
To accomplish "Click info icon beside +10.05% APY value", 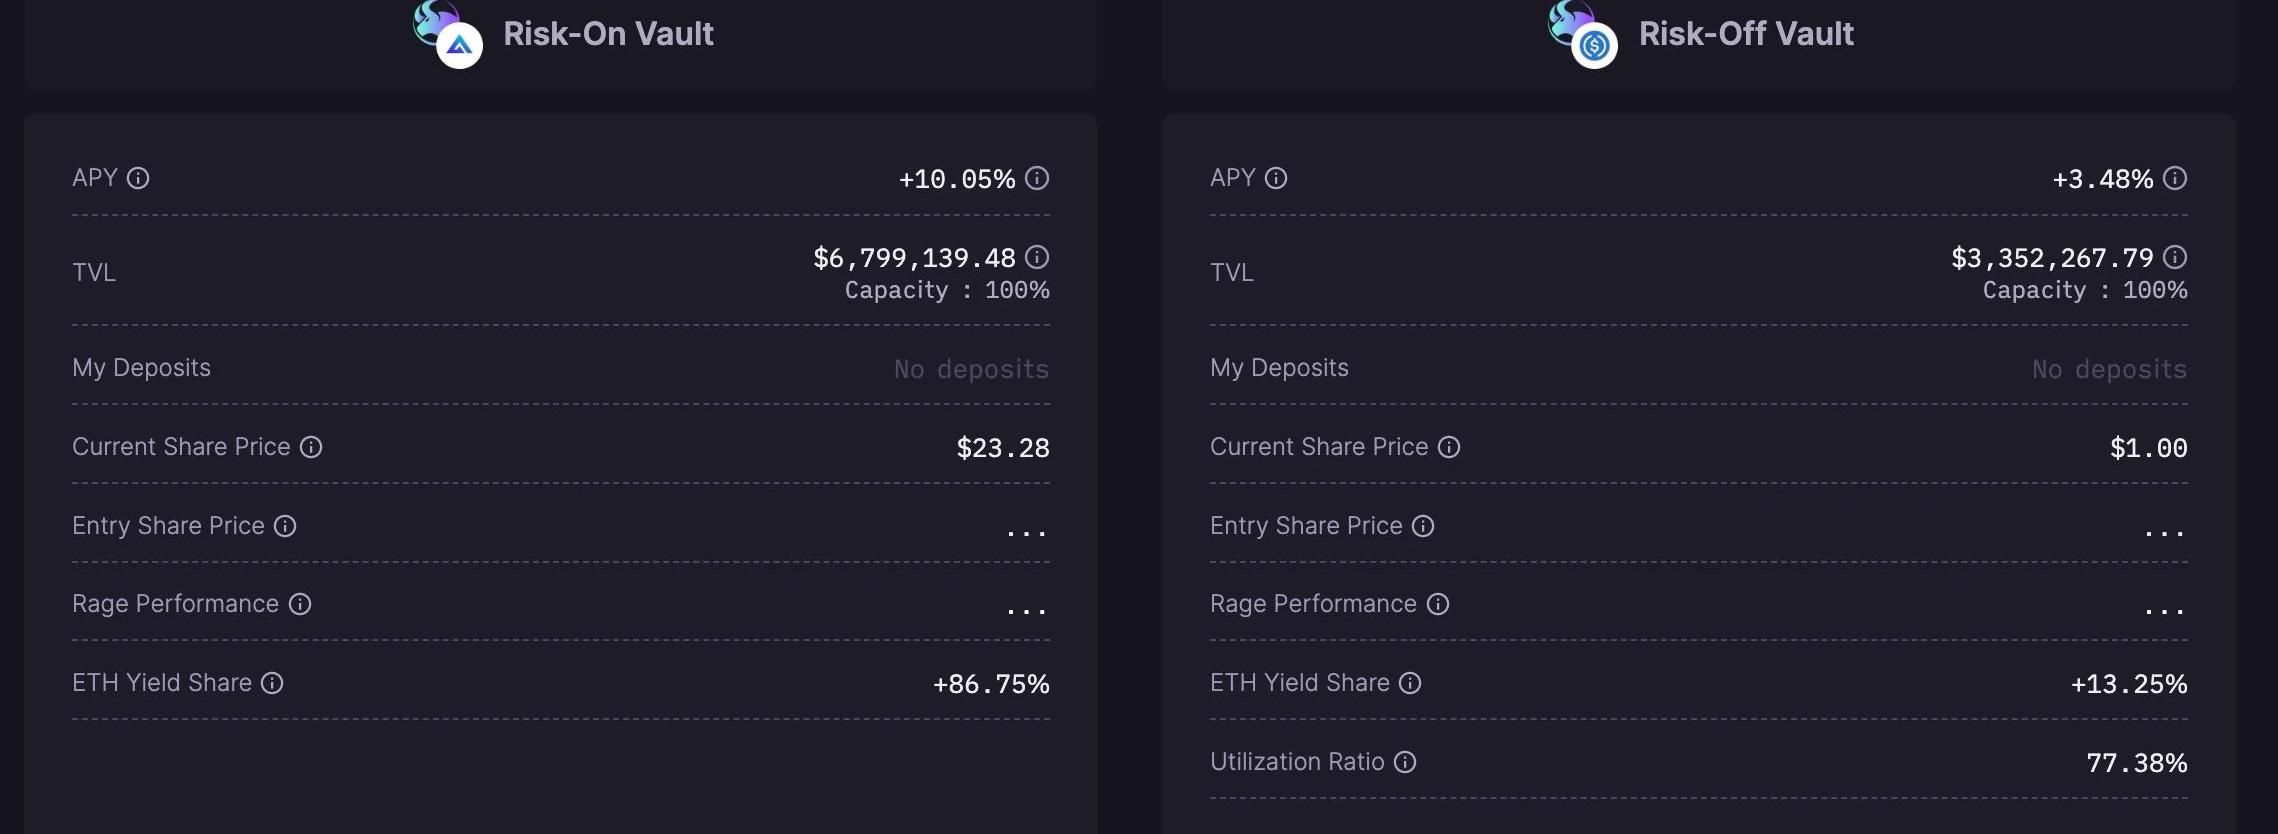I will click(x=1037, y=178).
